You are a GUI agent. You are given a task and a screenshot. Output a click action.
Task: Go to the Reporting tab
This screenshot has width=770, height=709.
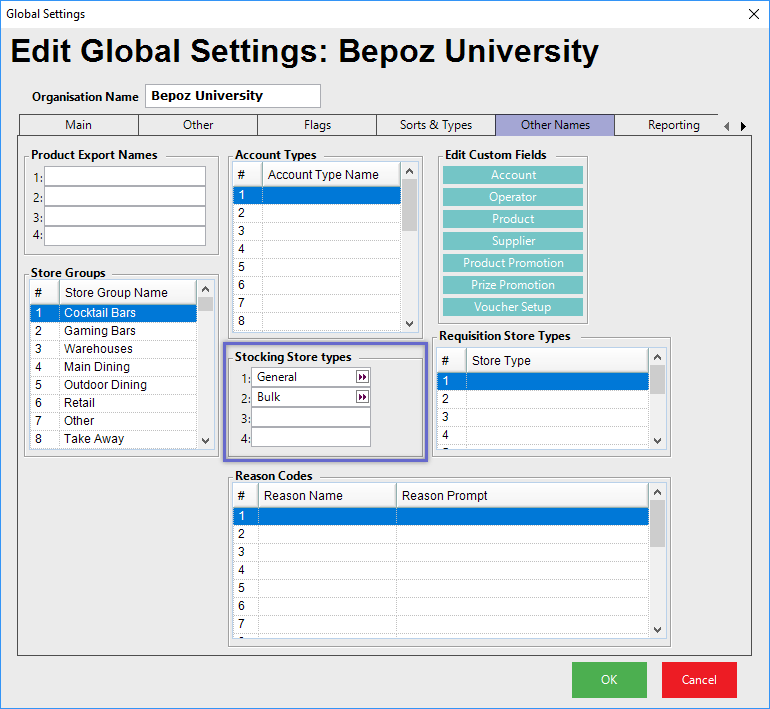pos(673,125)
